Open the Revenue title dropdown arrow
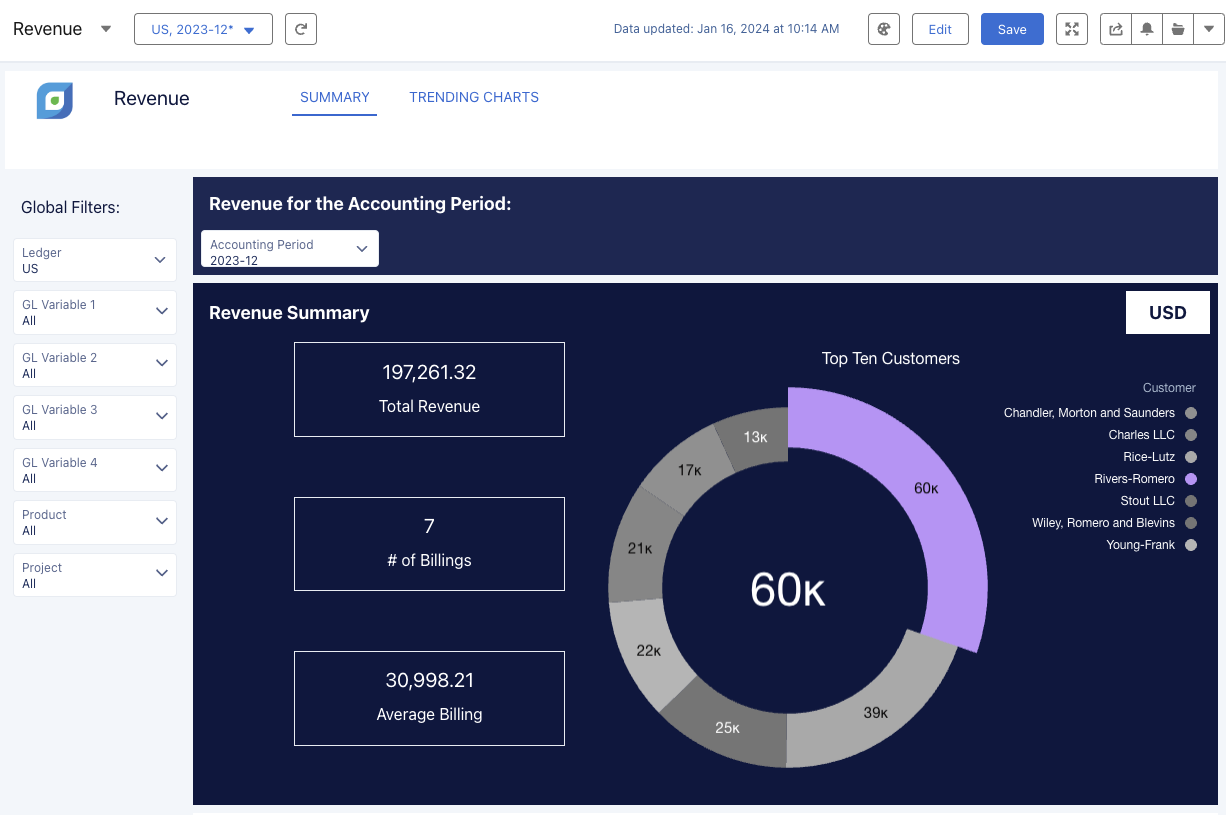Viewport: 1226px width, 815px height. click(x=106, y=29)
